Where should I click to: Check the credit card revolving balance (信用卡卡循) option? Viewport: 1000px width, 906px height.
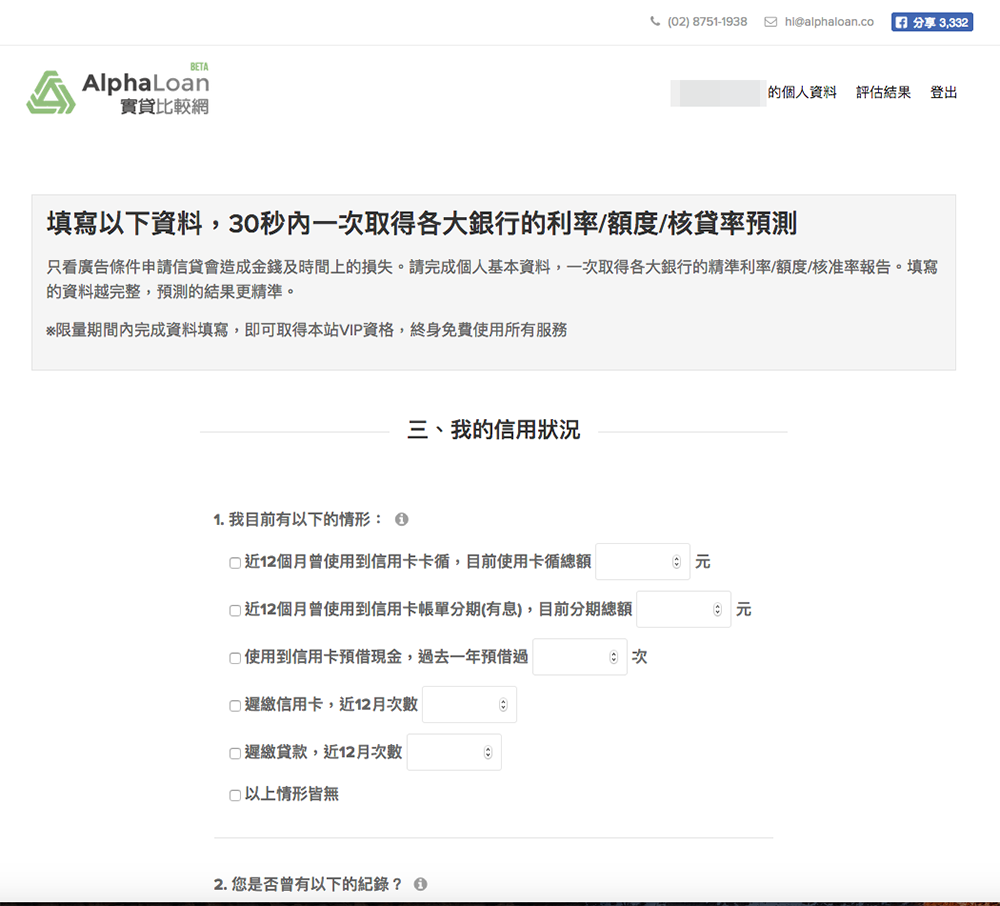click(x=235, y=563)
